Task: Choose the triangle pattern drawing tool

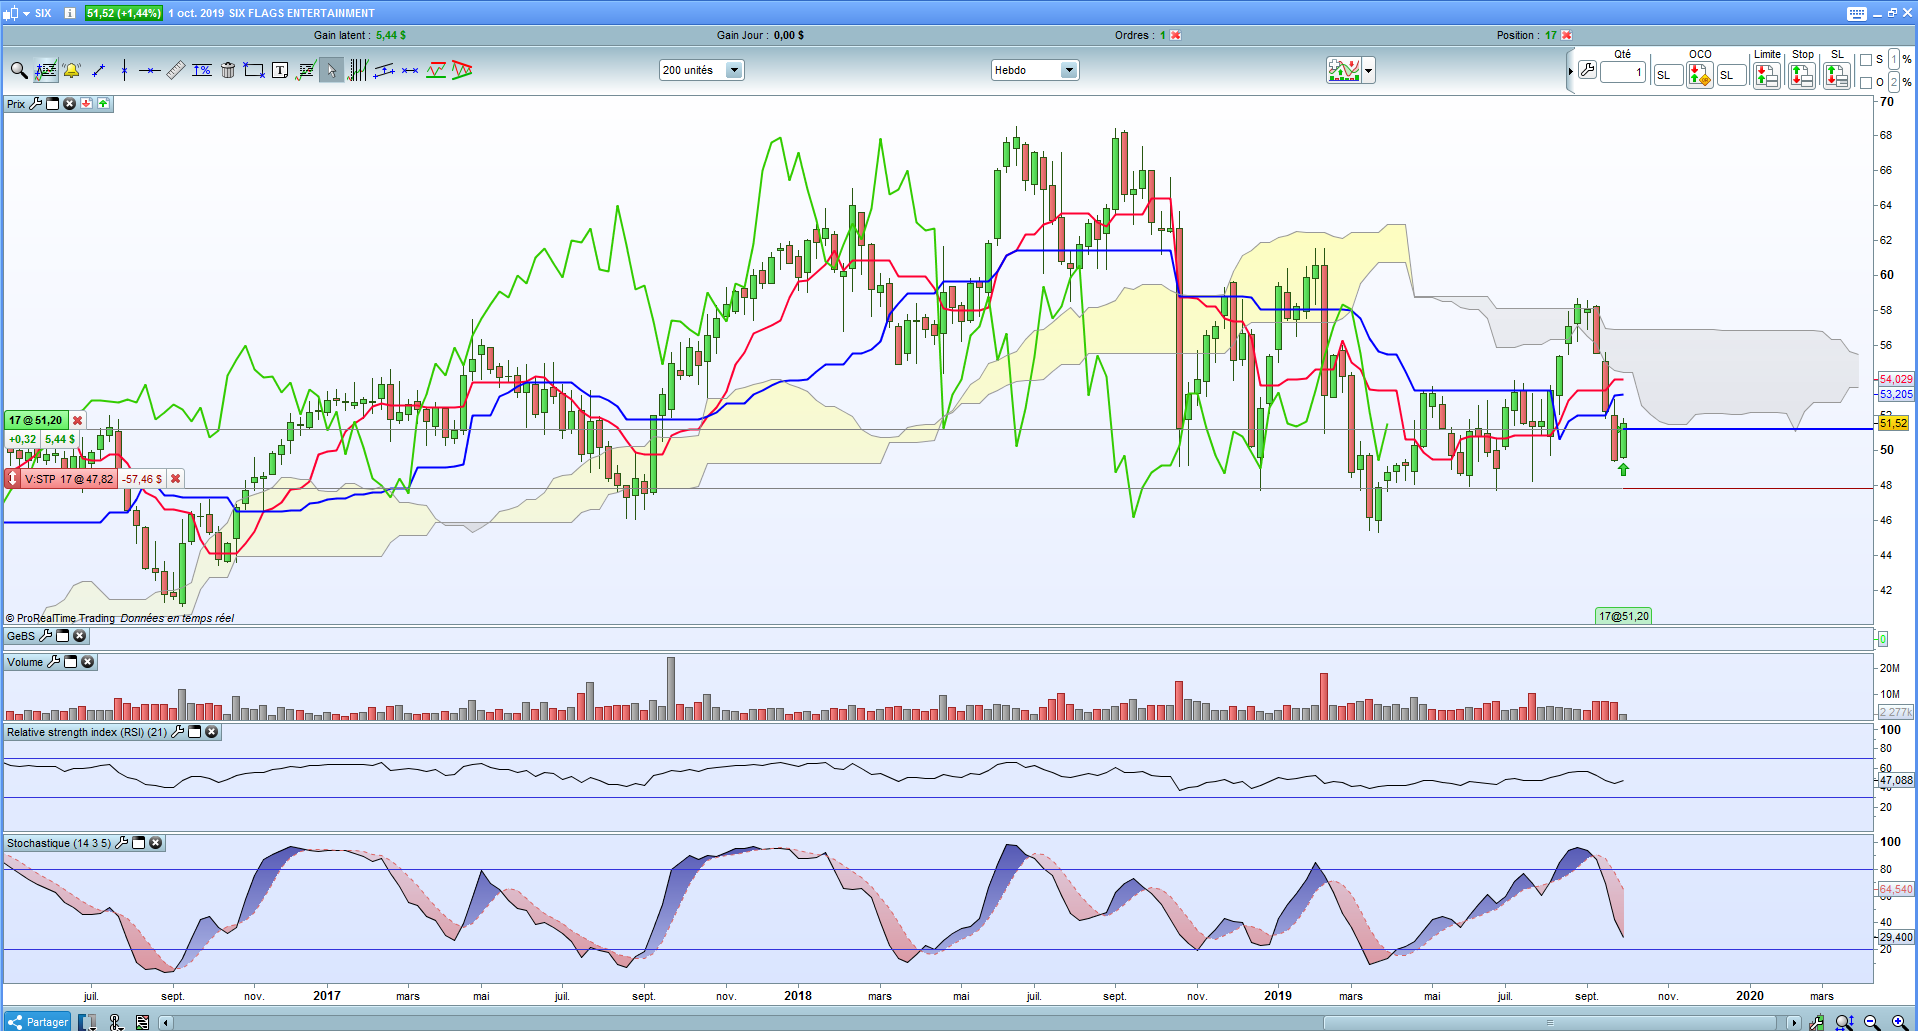Action: click(x=462, y=70)
